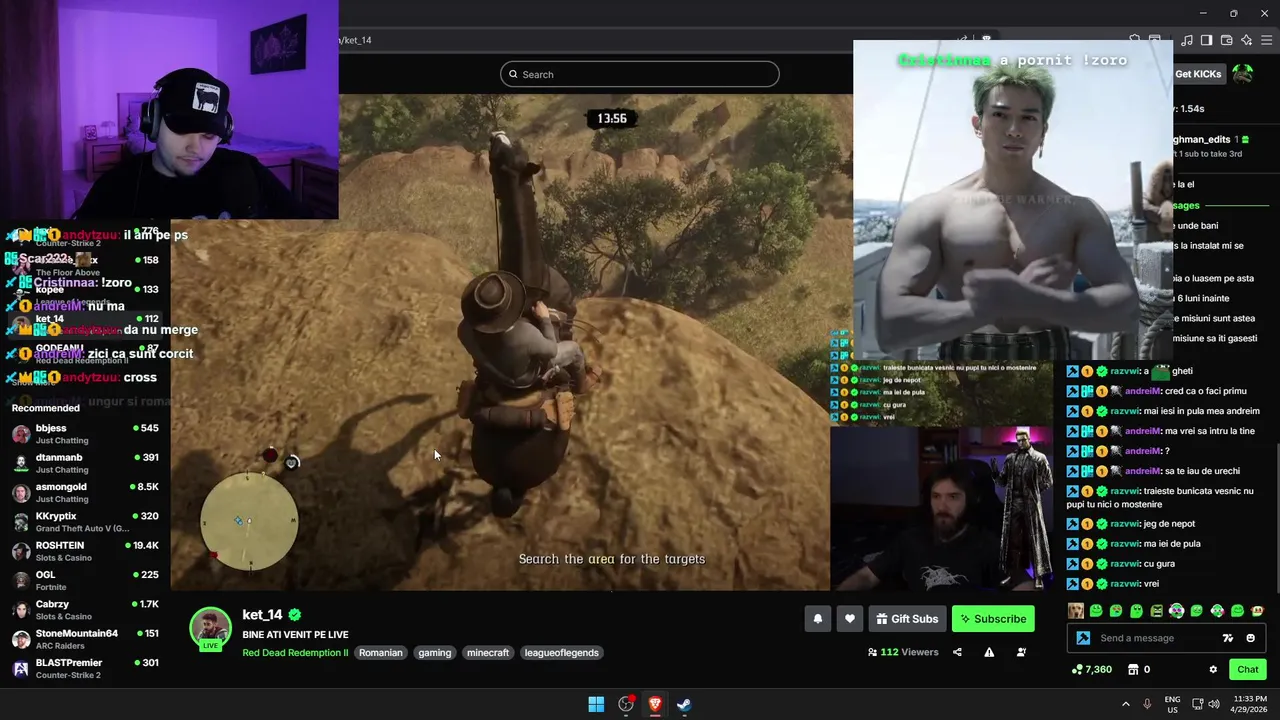1280x720 pixels.
Task: Click the green Chat send button
Action: click(1247, 669)
